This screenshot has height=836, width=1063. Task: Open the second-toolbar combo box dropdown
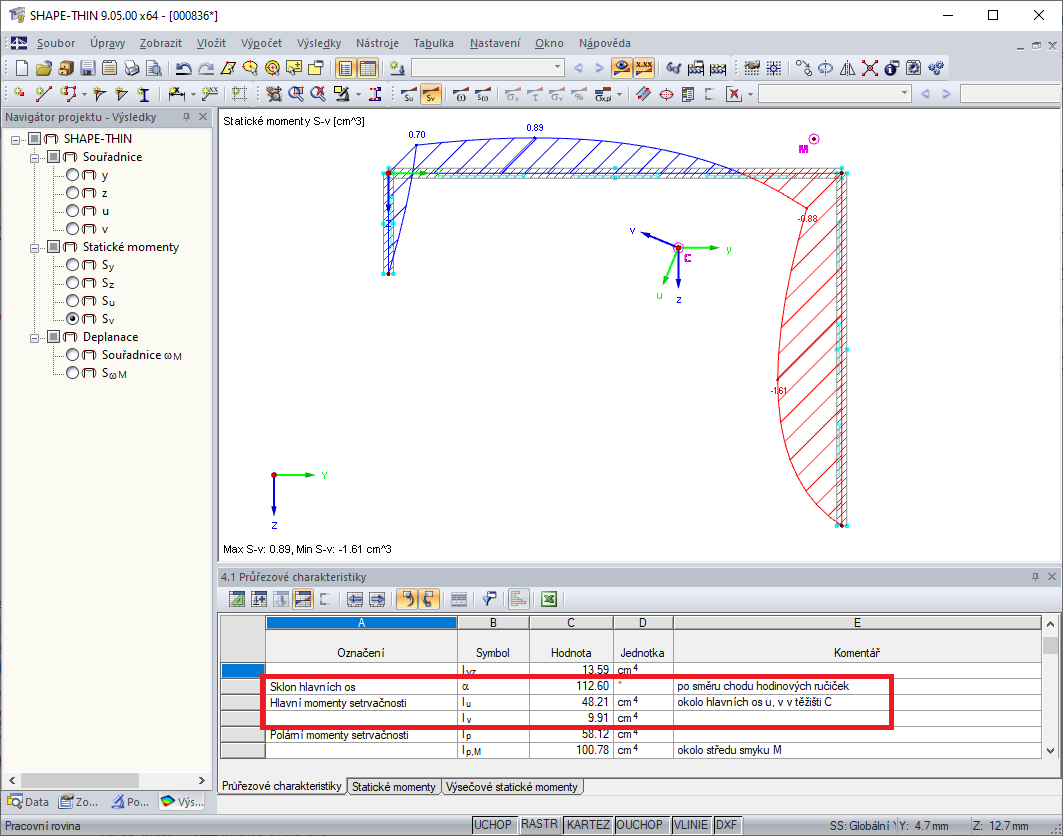pyautogui.click(x=904, y=94)
